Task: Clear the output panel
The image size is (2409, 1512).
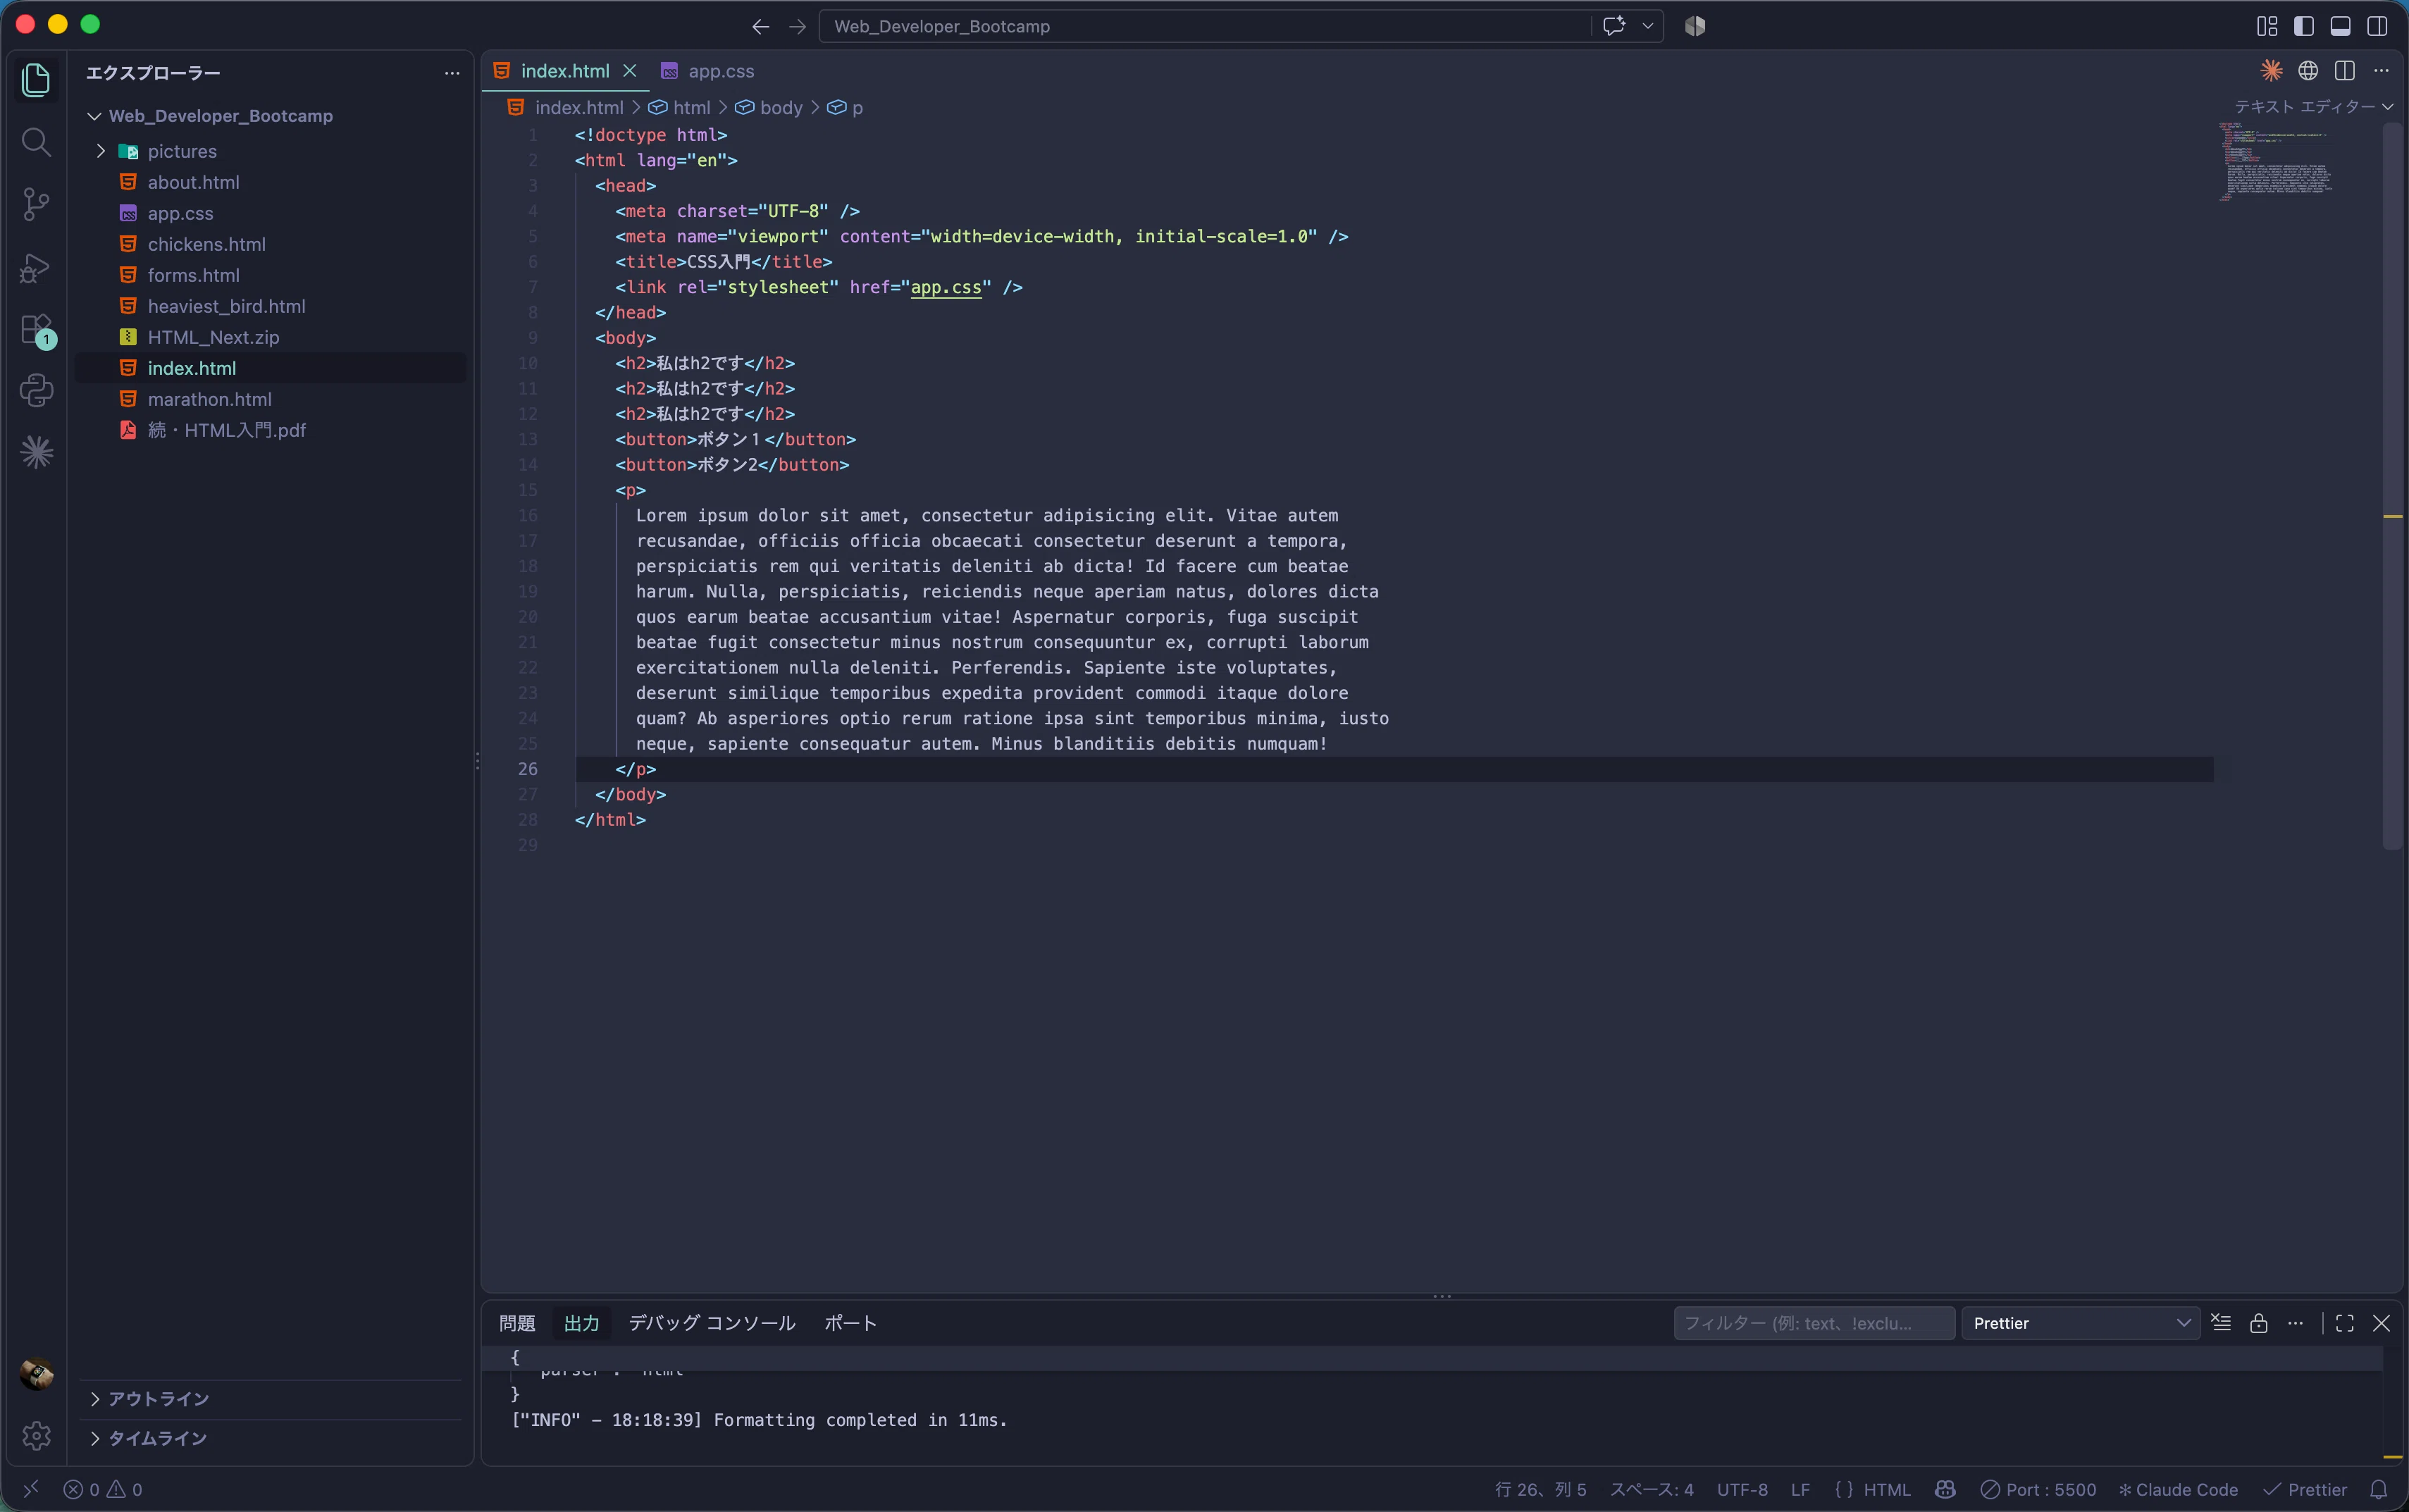Action: point(2221,1322)
